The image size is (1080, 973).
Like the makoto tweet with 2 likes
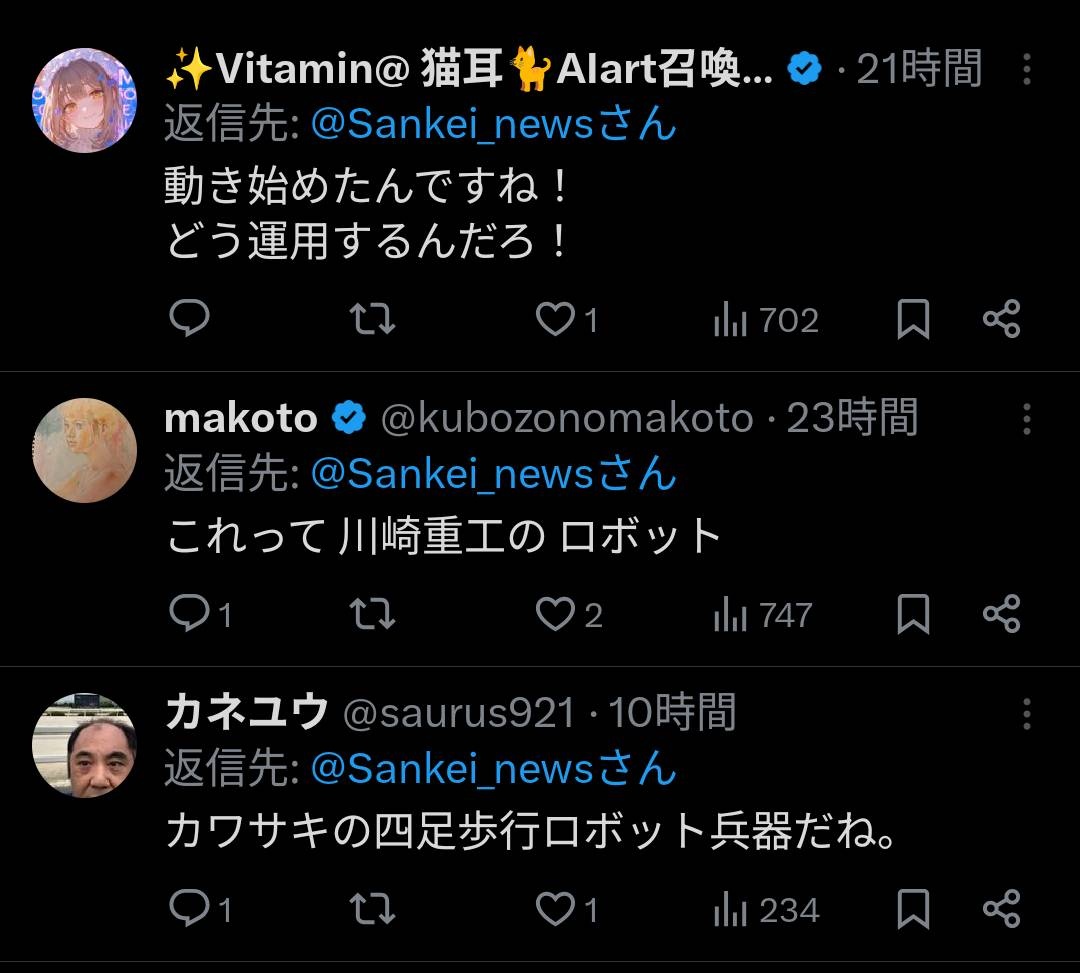[556, 614]
